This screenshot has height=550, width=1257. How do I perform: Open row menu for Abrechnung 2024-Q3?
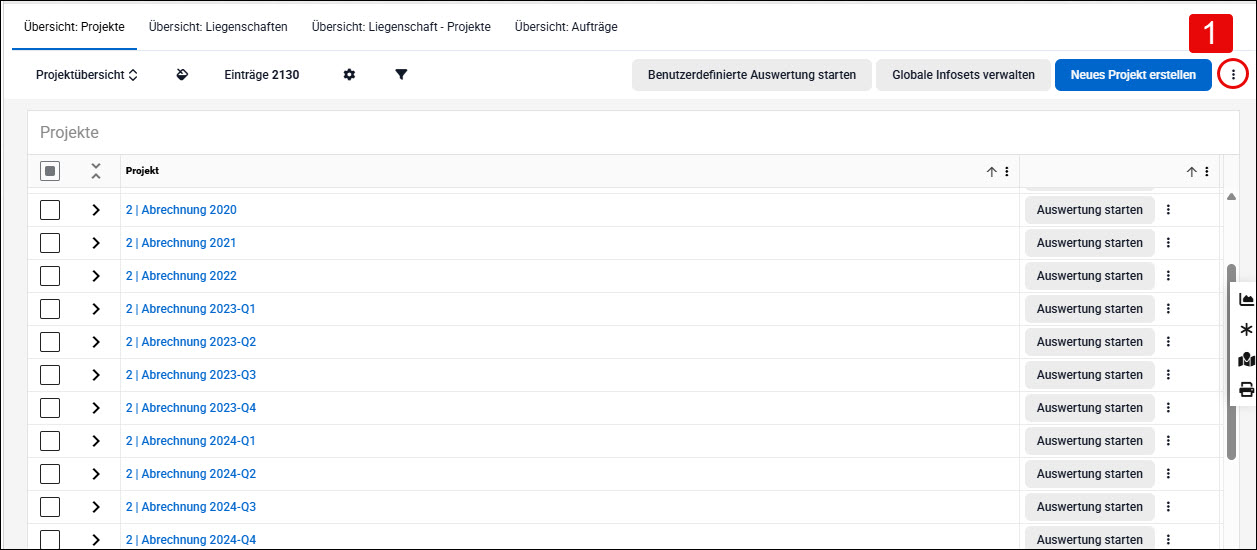click(x=1168, y=507)
